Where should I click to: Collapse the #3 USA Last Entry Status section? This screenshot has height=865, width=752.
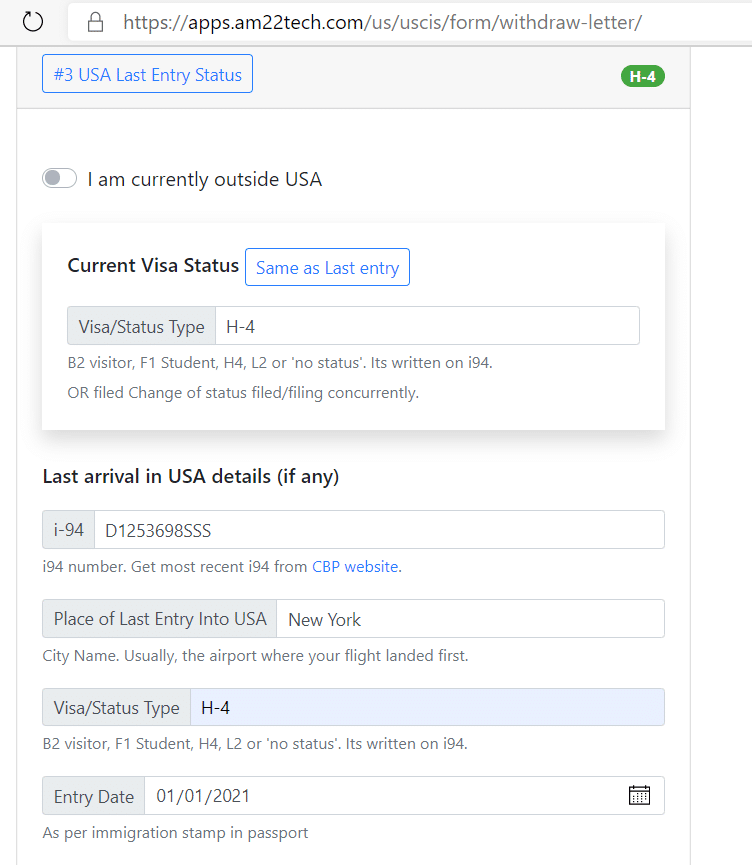tap(147, 74)
